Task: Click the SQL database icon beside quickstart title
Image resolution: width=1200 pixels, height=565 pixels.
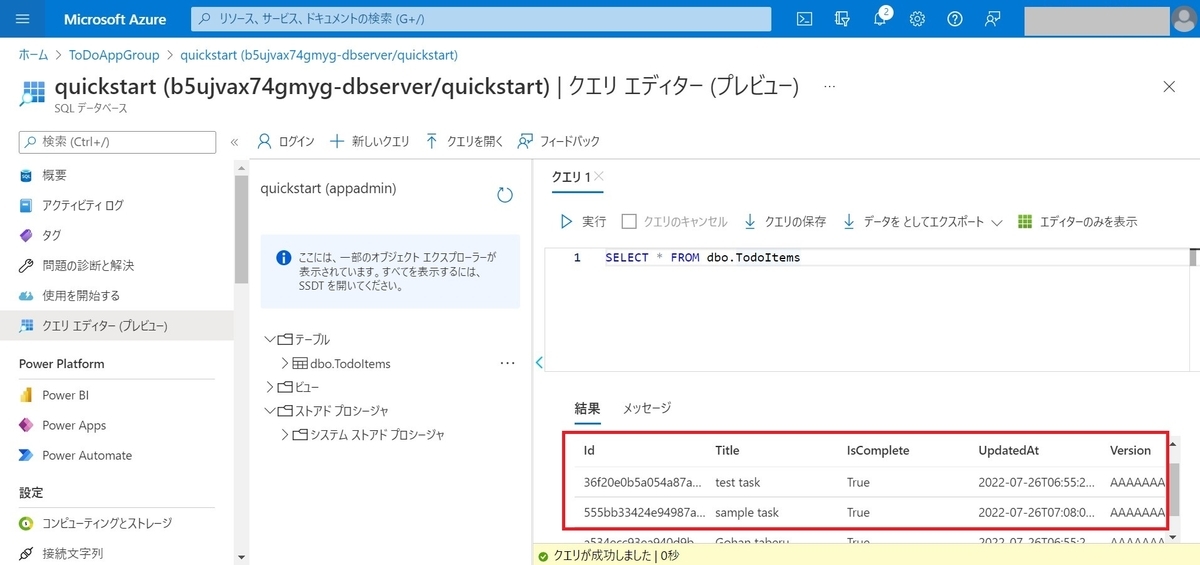Action: [x=32, y=93]
